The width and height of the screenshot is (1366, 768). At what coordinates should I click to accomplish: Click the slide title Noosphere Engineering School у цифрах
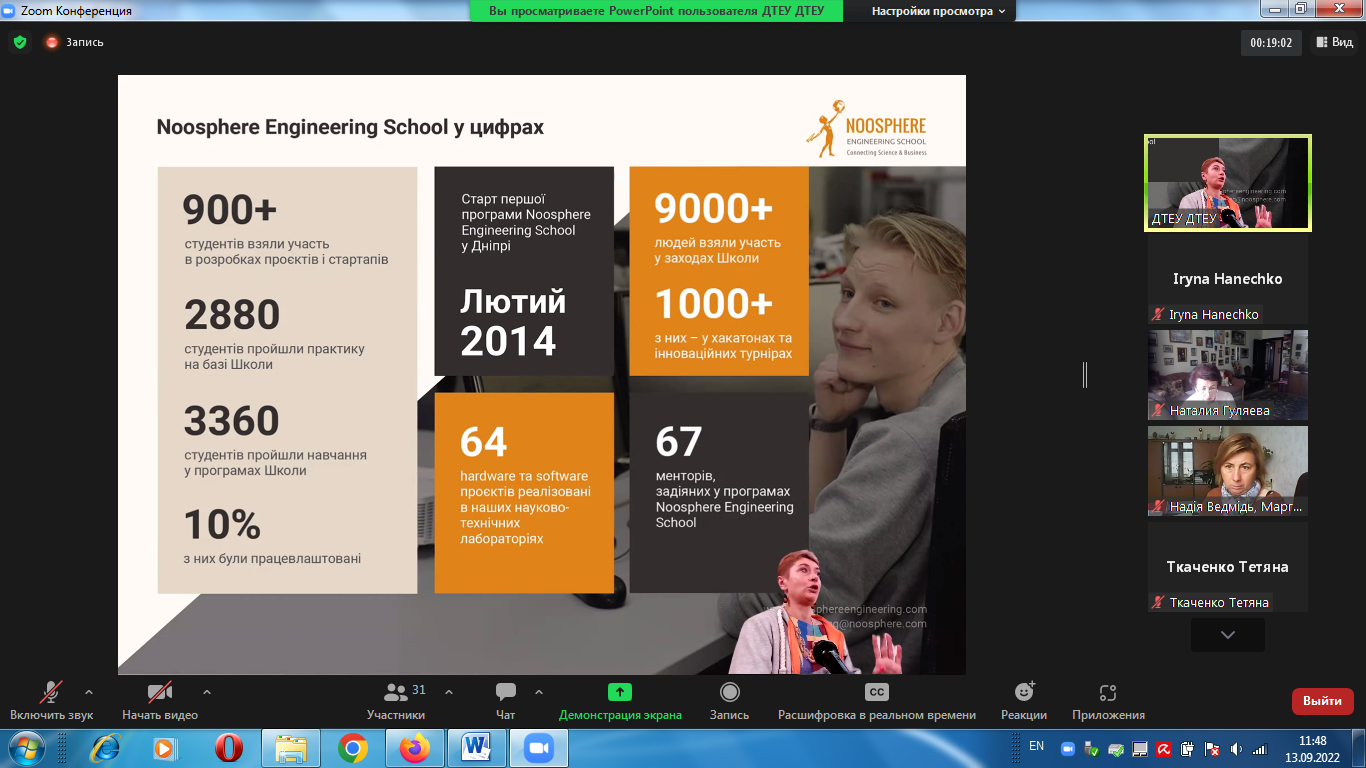[350, 127]
